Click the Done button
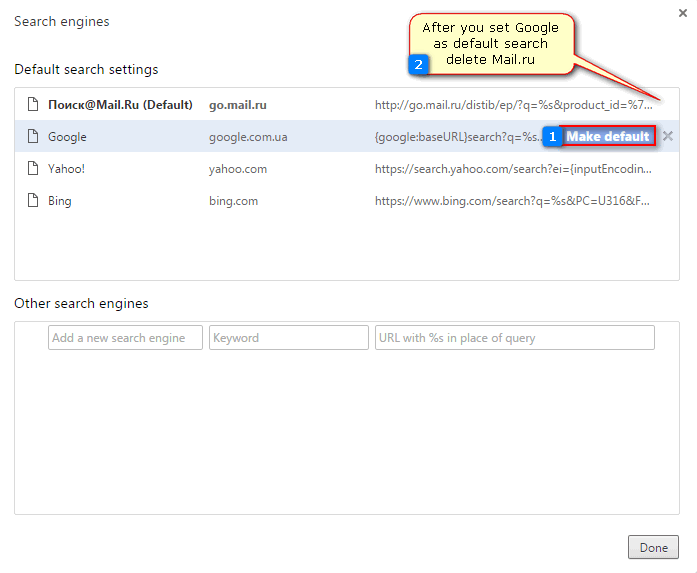Image resolution: width=697 pixels, height=573 pixels. (x=653, y=547)
